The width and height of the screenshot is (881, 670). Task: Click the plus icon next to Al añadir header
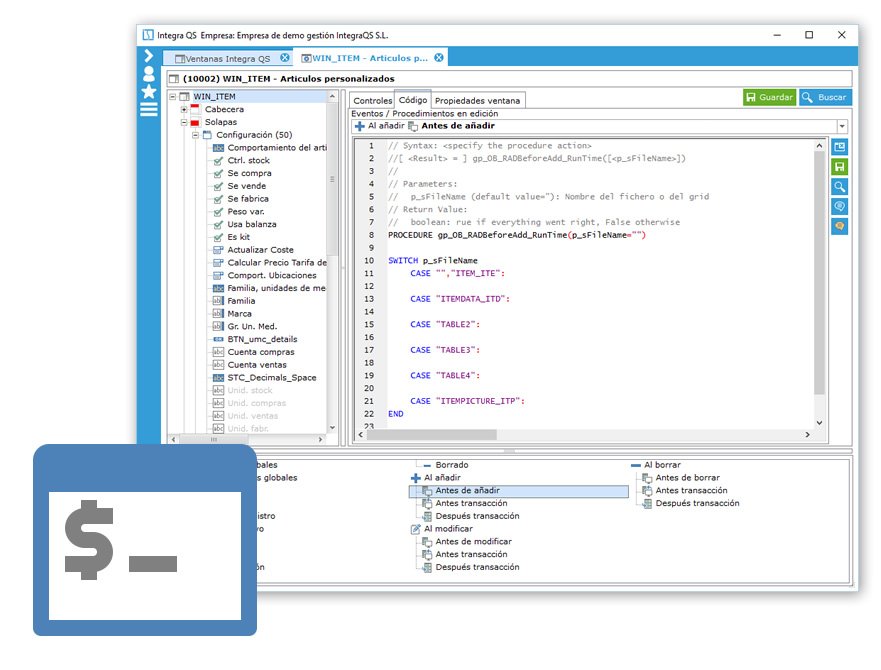(x=360, y=126)
